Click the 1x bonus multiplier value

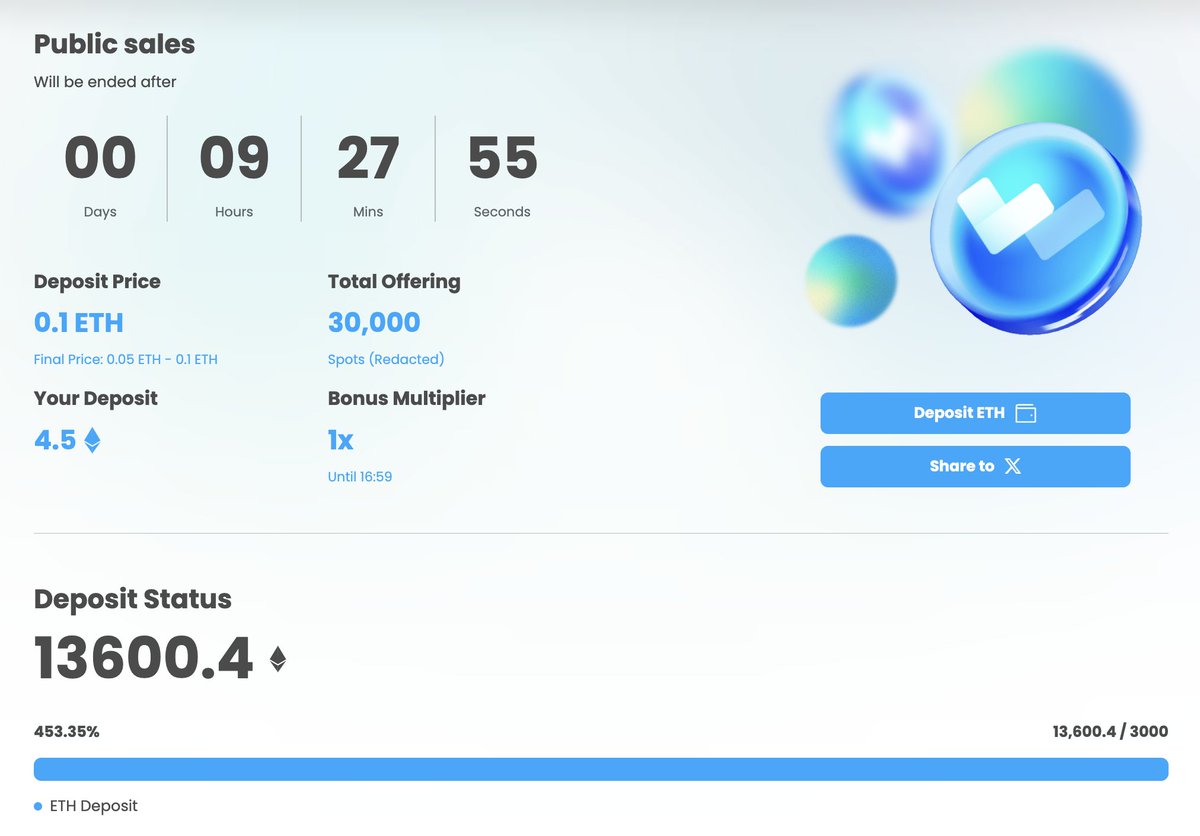pyautogui.click(x=340, y=440)
